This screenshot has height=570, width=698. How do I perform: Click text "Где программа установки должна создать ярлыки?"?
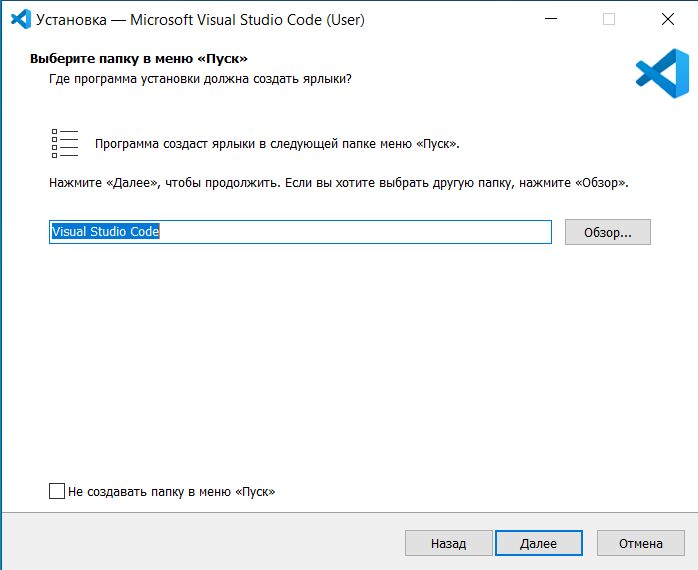[200, 79]
